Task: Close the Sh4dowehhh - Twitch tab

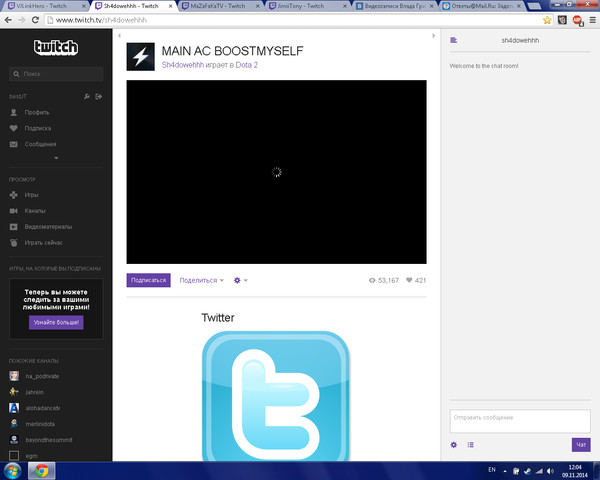Action: [171, 6]
